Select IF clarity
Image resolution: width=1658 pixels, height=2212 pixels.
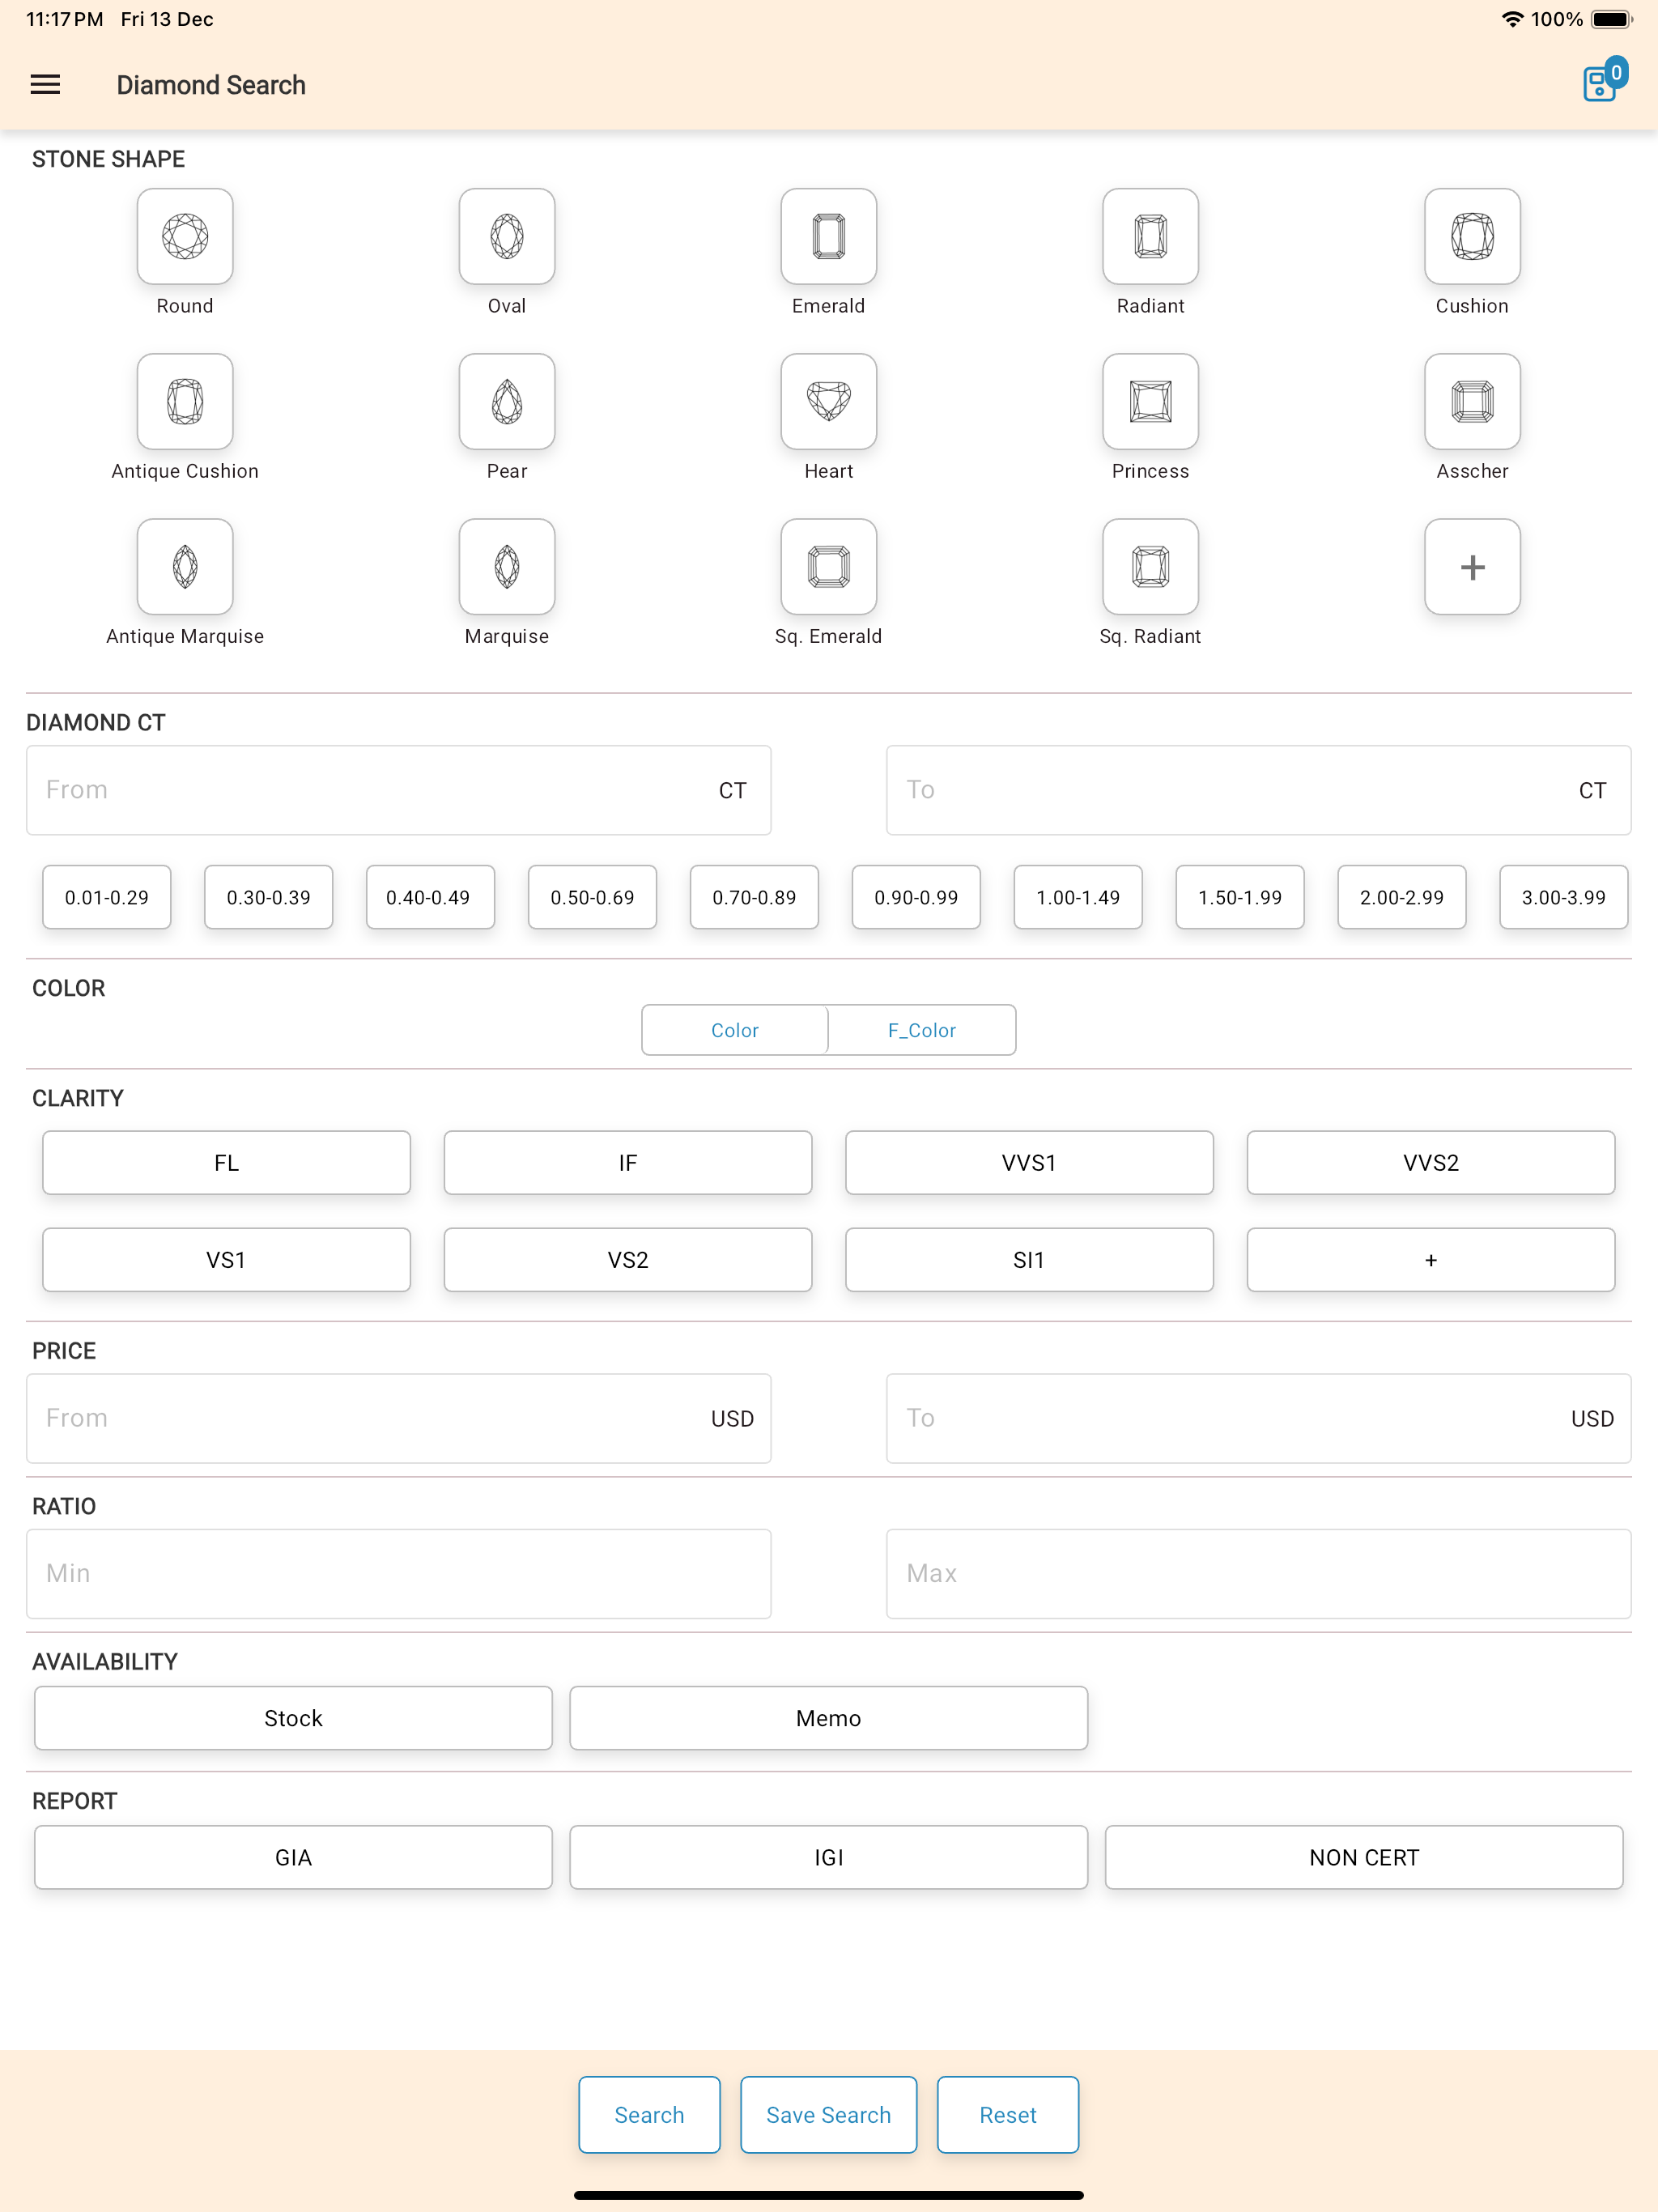(x=628, y=1163)
